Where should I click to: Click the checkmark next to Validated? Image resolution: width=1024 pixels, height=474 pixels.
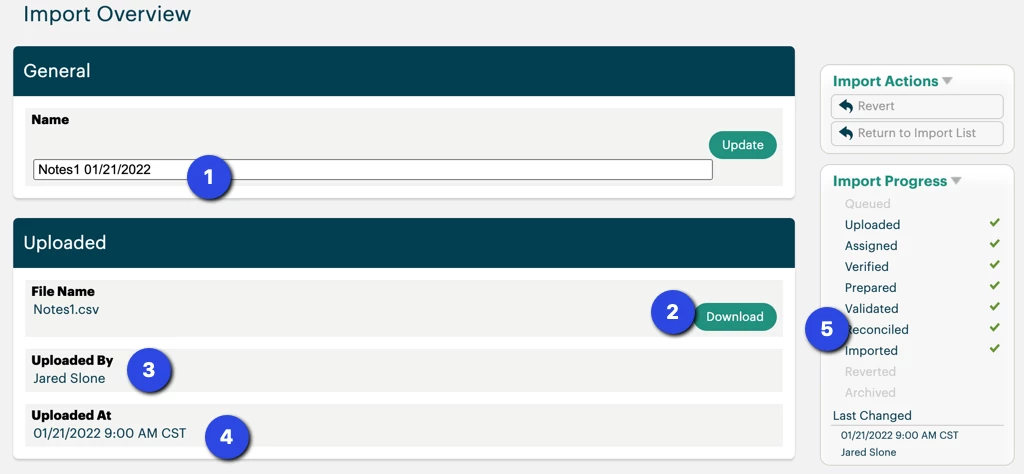tap(995, 307)
